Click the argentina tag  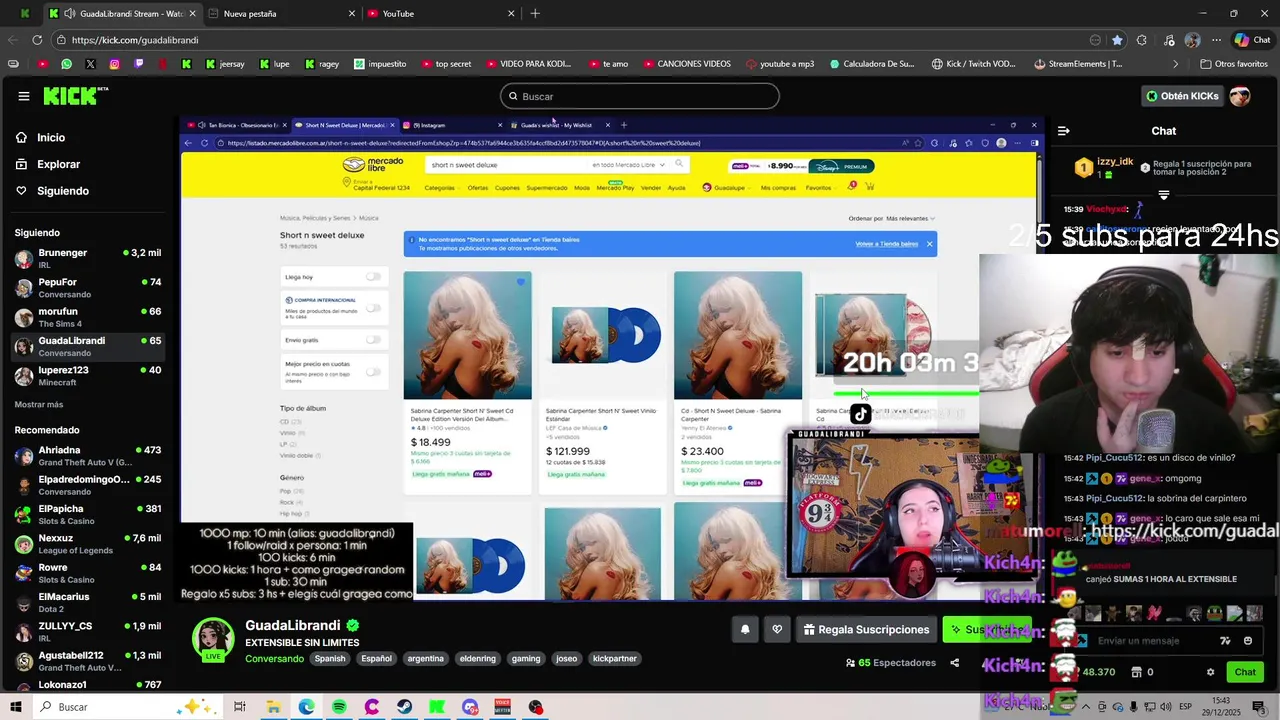pos(426,659)
